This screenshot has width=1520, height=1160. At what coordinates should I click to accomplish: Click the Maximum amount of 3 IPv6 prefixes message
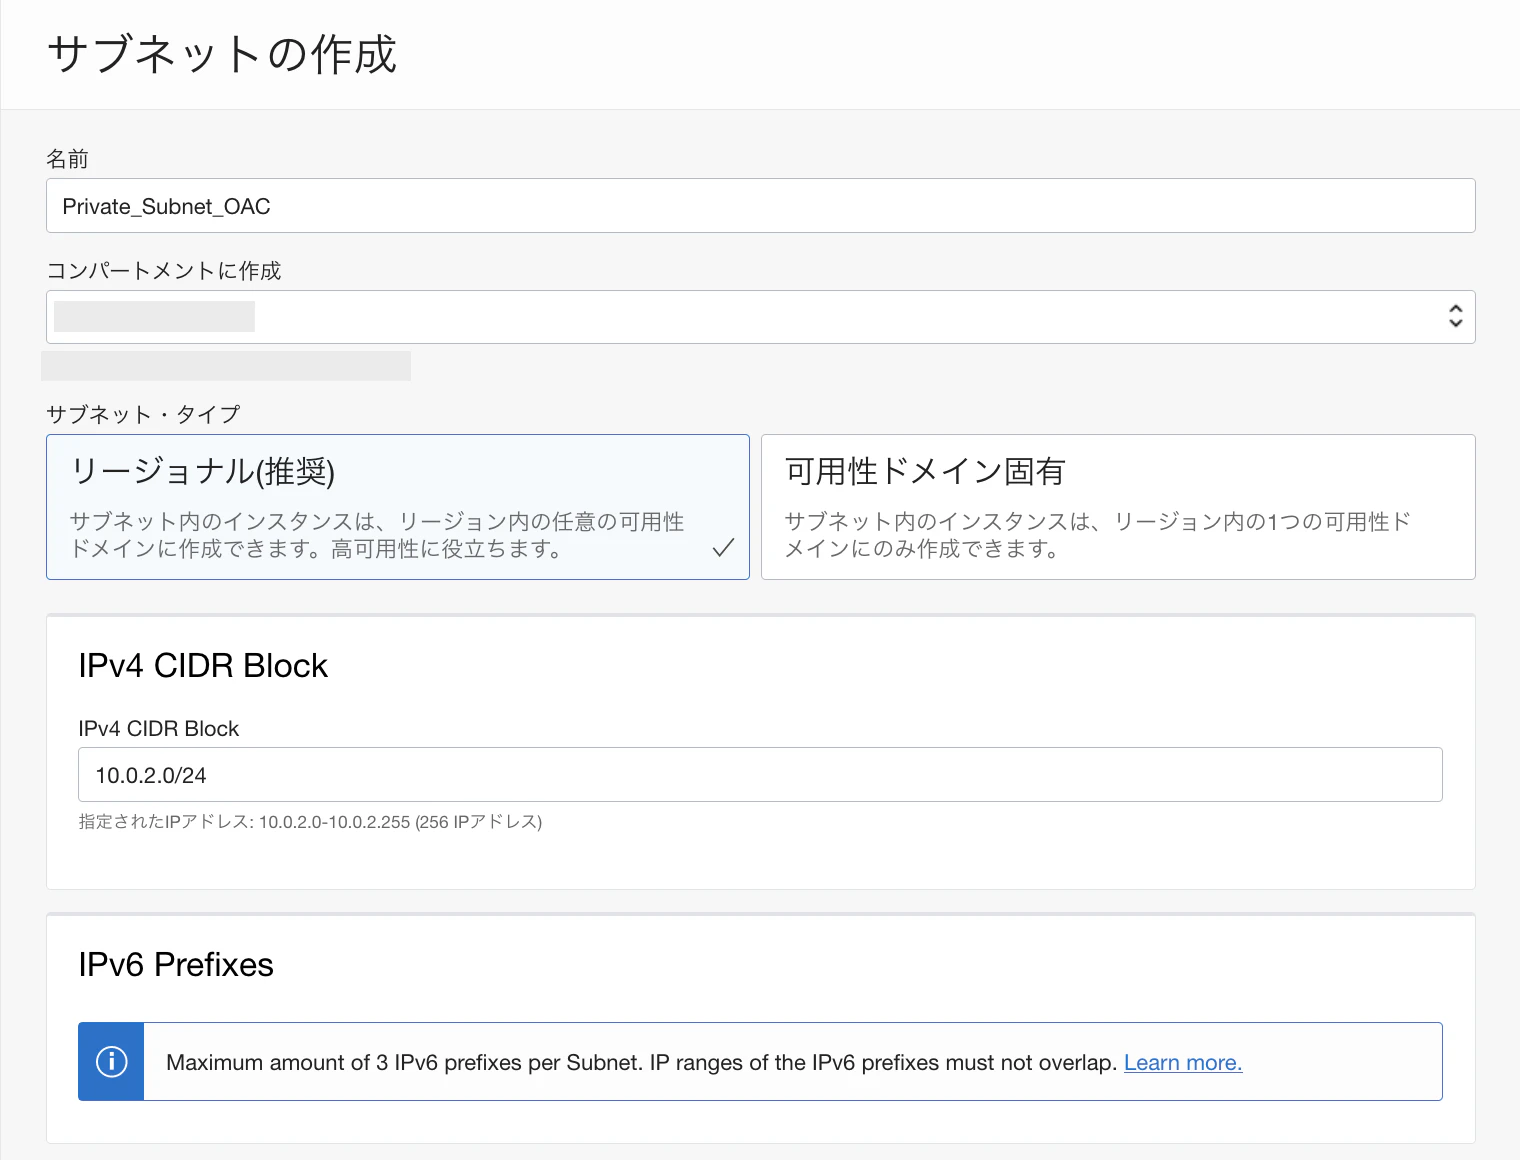(641, 1062)
